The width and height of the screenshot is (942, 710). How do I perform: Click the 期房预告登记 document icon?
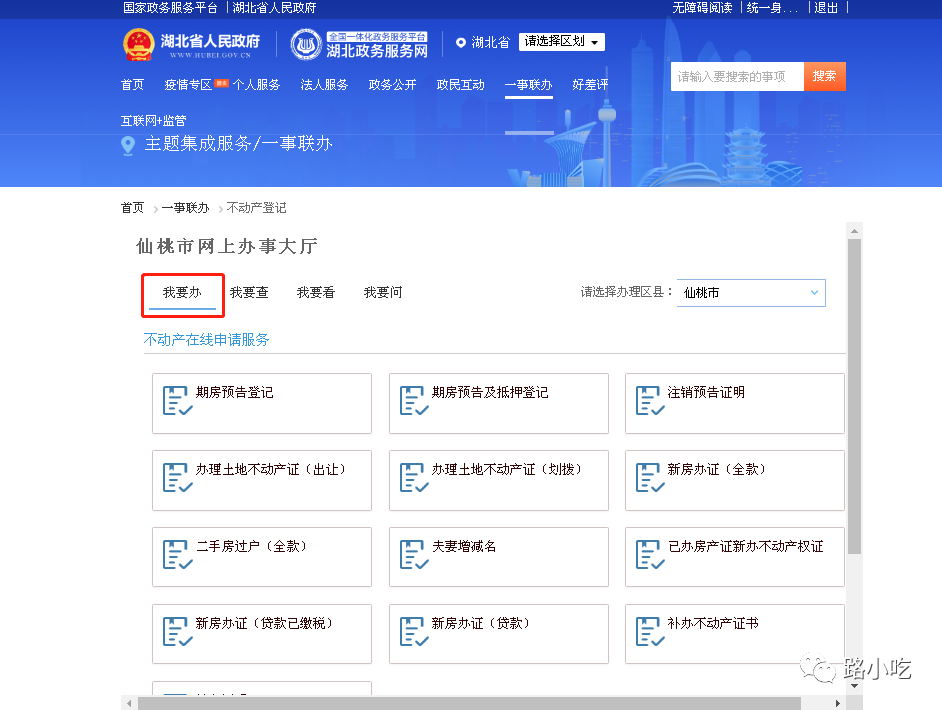tap(177, 400)
